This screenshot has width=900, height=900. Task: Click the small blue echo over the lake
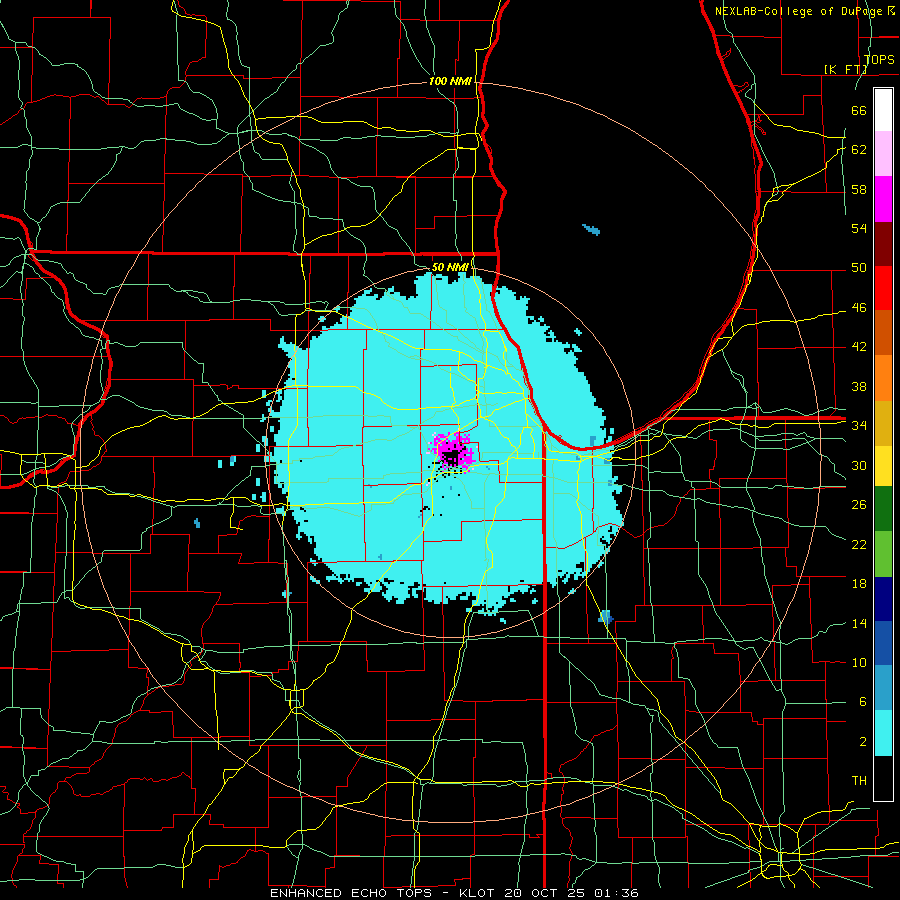(x=591, y=230)
